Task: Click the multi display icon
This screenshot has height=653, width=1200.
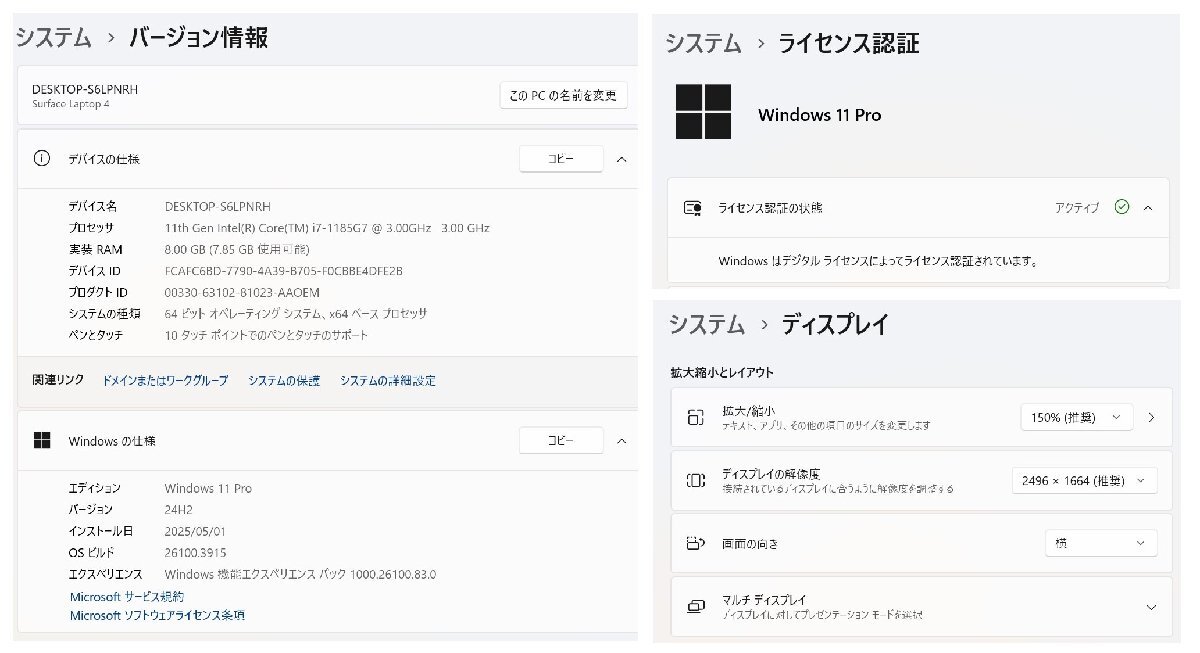Action: 695,606
